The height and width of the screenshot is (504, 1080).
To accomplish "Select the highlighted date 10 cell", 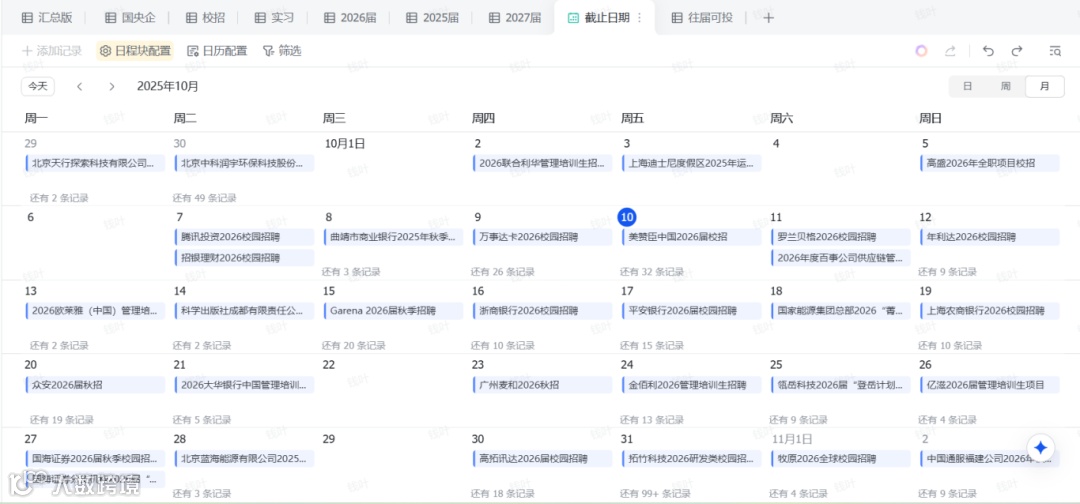I will pos(627,217).
